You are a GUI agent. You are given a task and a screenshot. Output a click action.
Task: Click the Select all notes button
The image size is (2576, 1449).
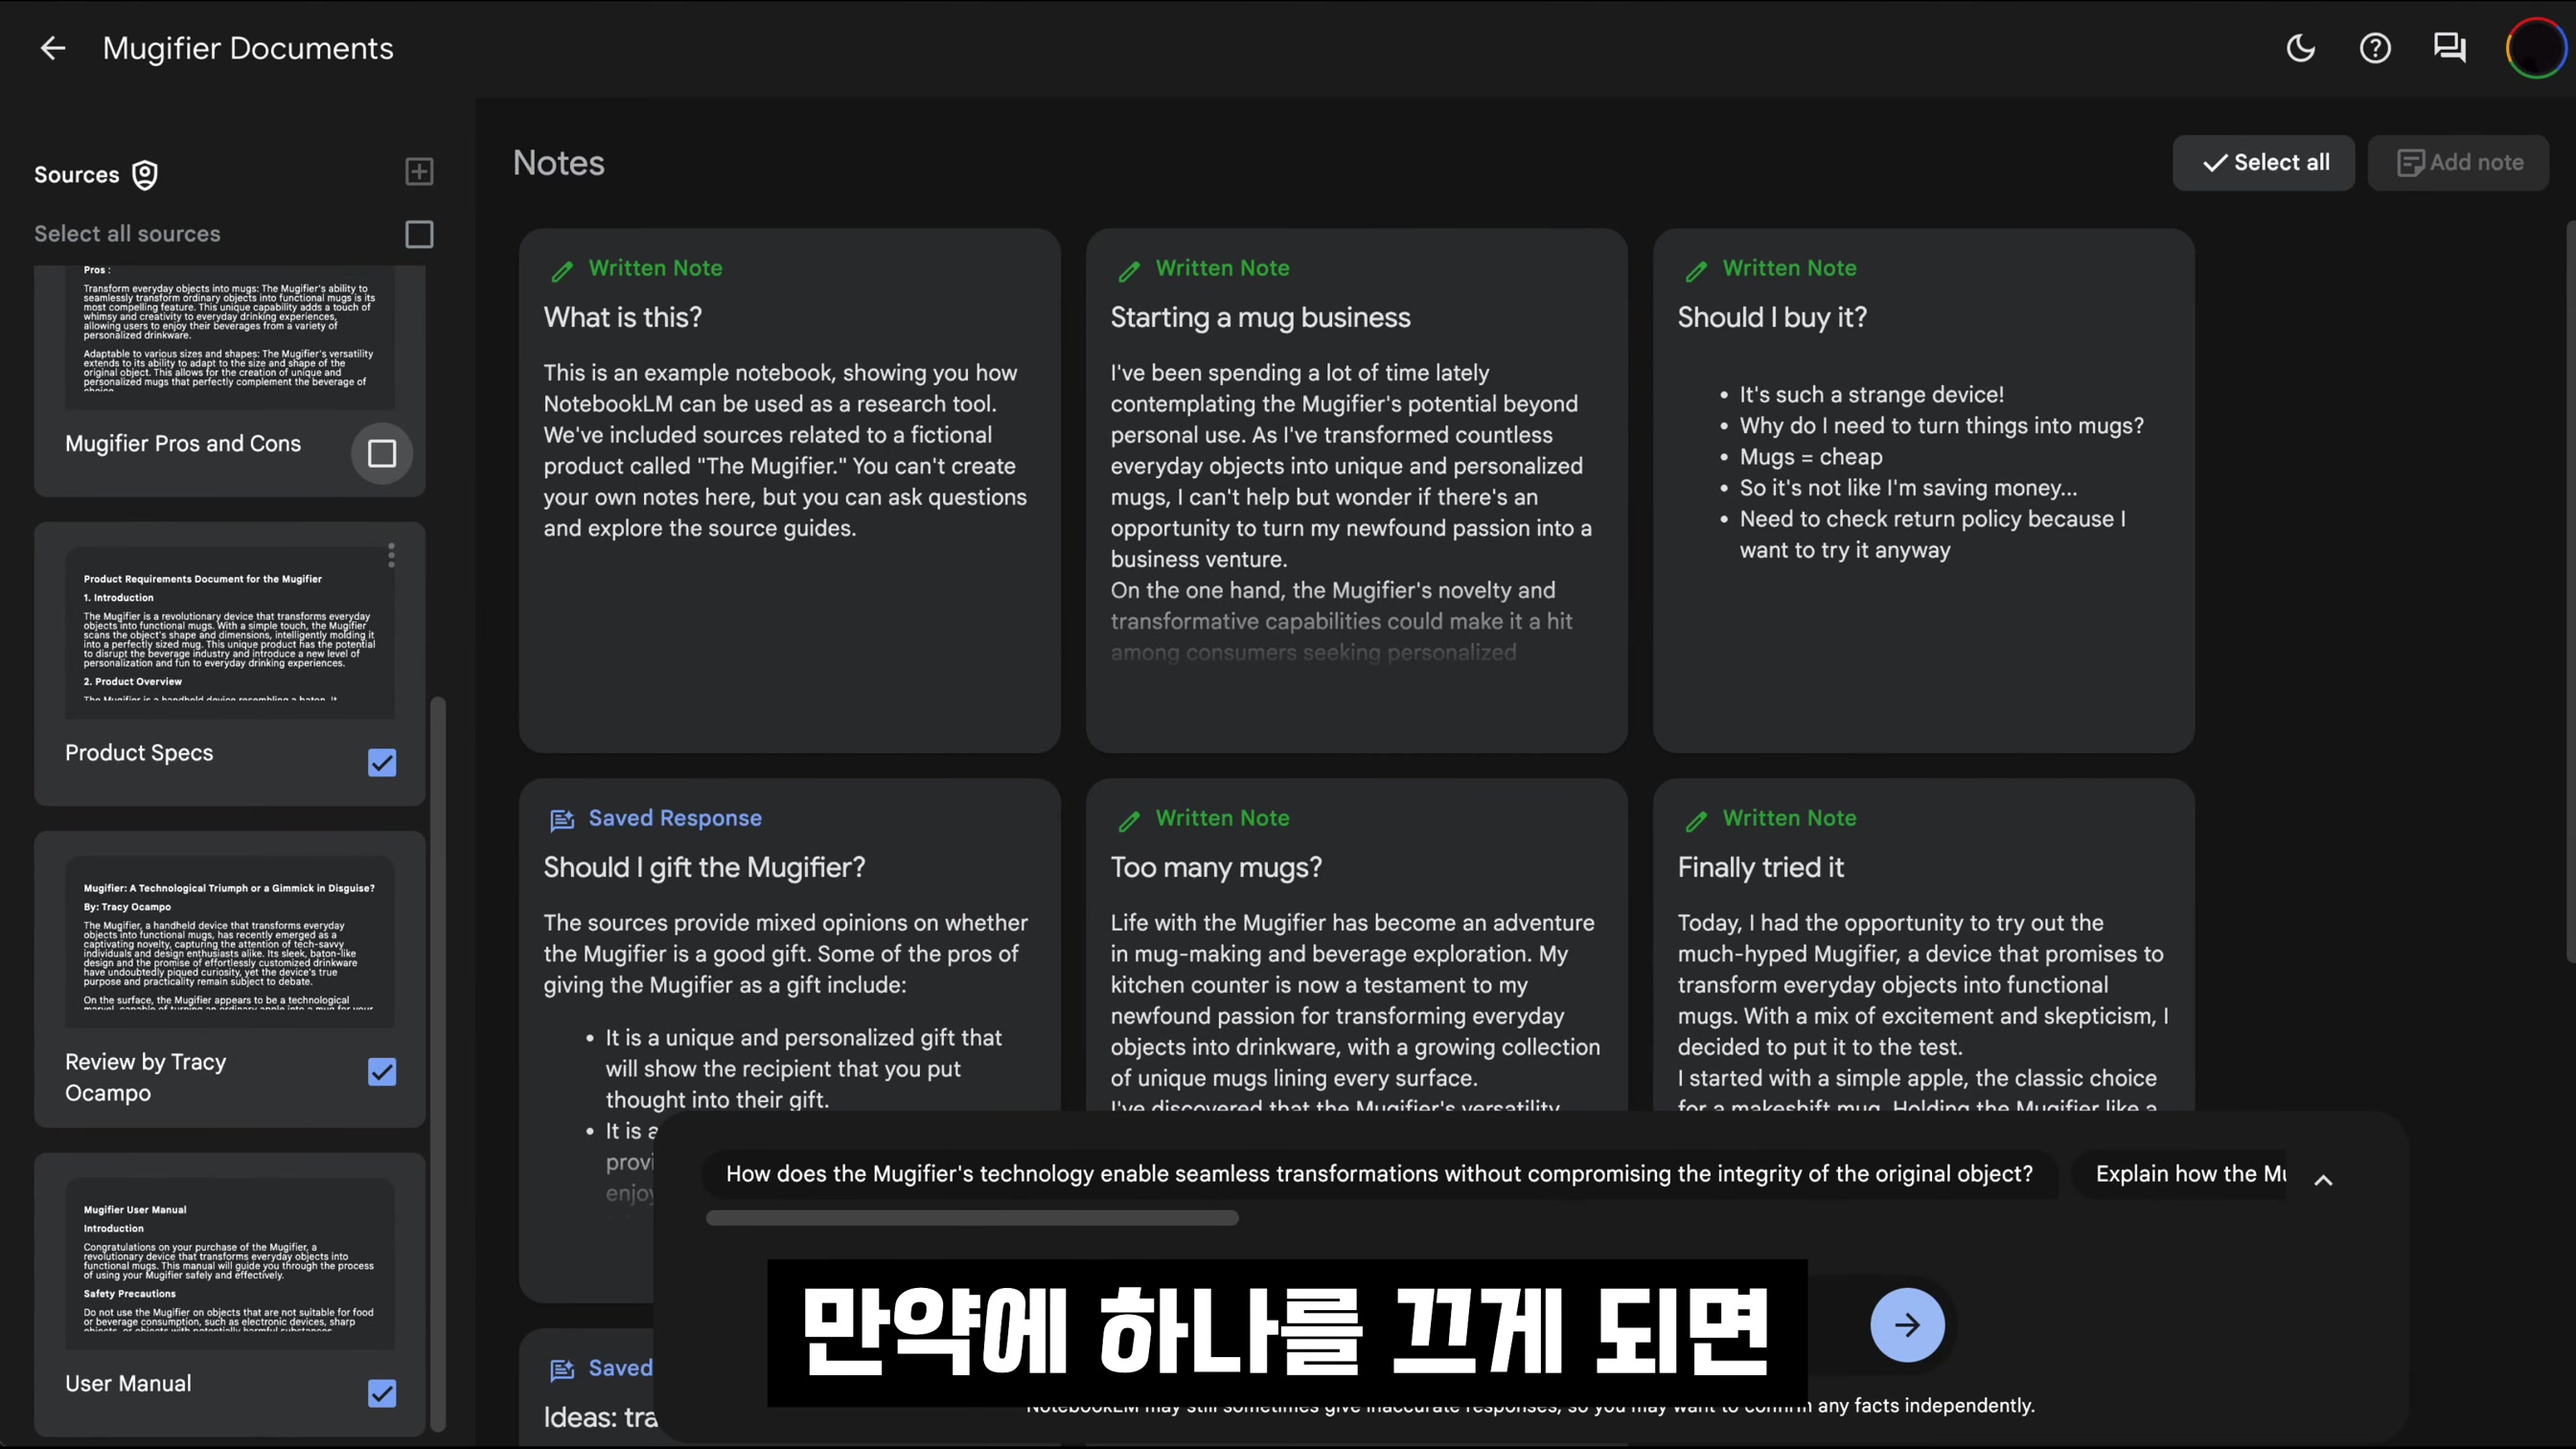coord(2263,163)
